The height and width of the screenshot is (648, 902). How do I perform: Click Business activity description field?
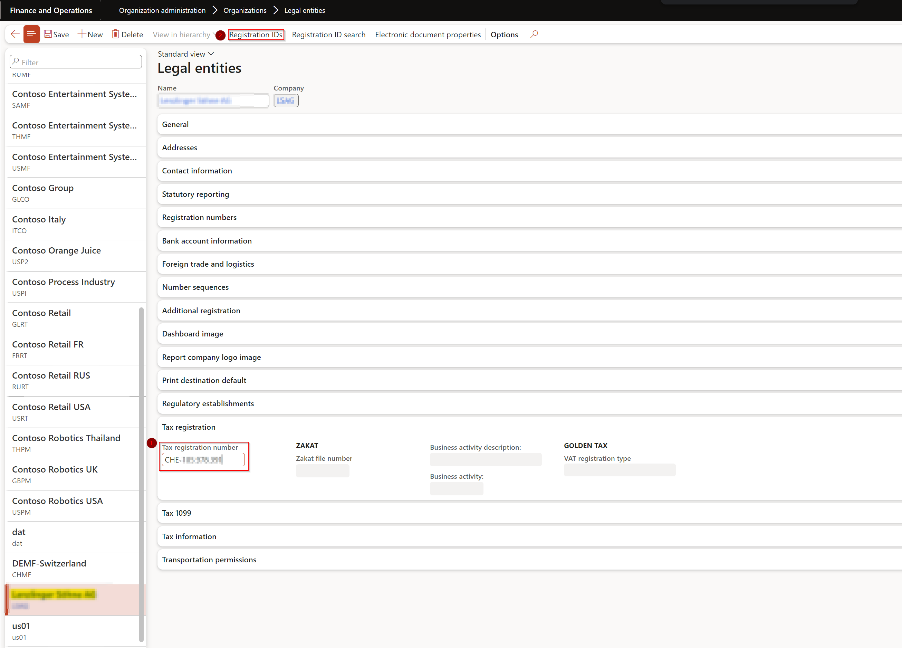click(486, 459)
